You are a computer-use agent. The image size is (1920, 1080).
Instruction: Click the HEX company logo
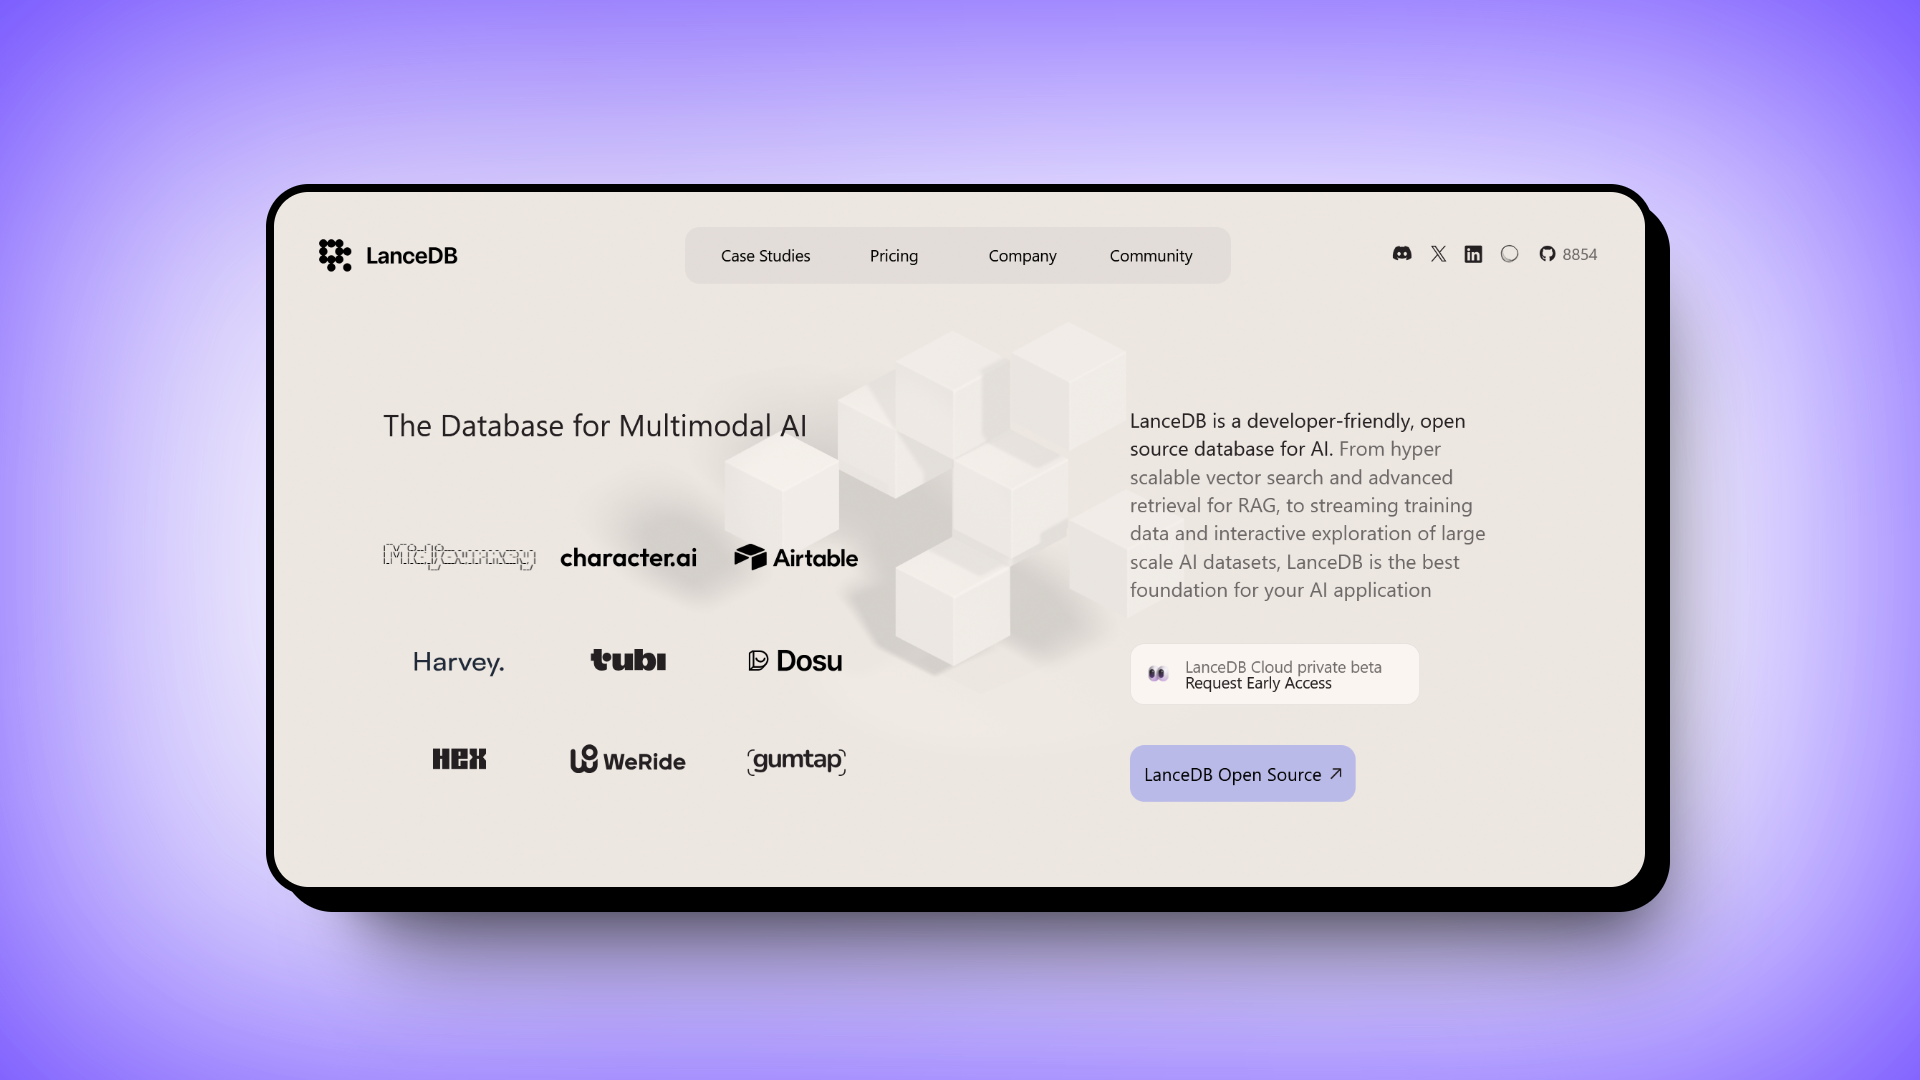point(459,758)
